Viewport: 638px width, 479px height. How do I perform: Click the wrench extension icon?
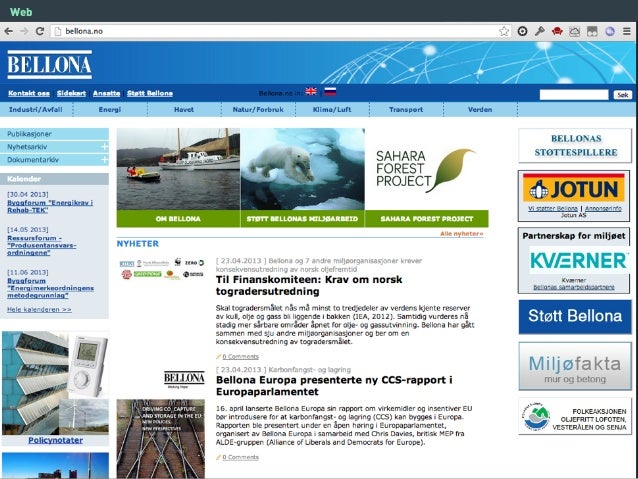[540, 31]
